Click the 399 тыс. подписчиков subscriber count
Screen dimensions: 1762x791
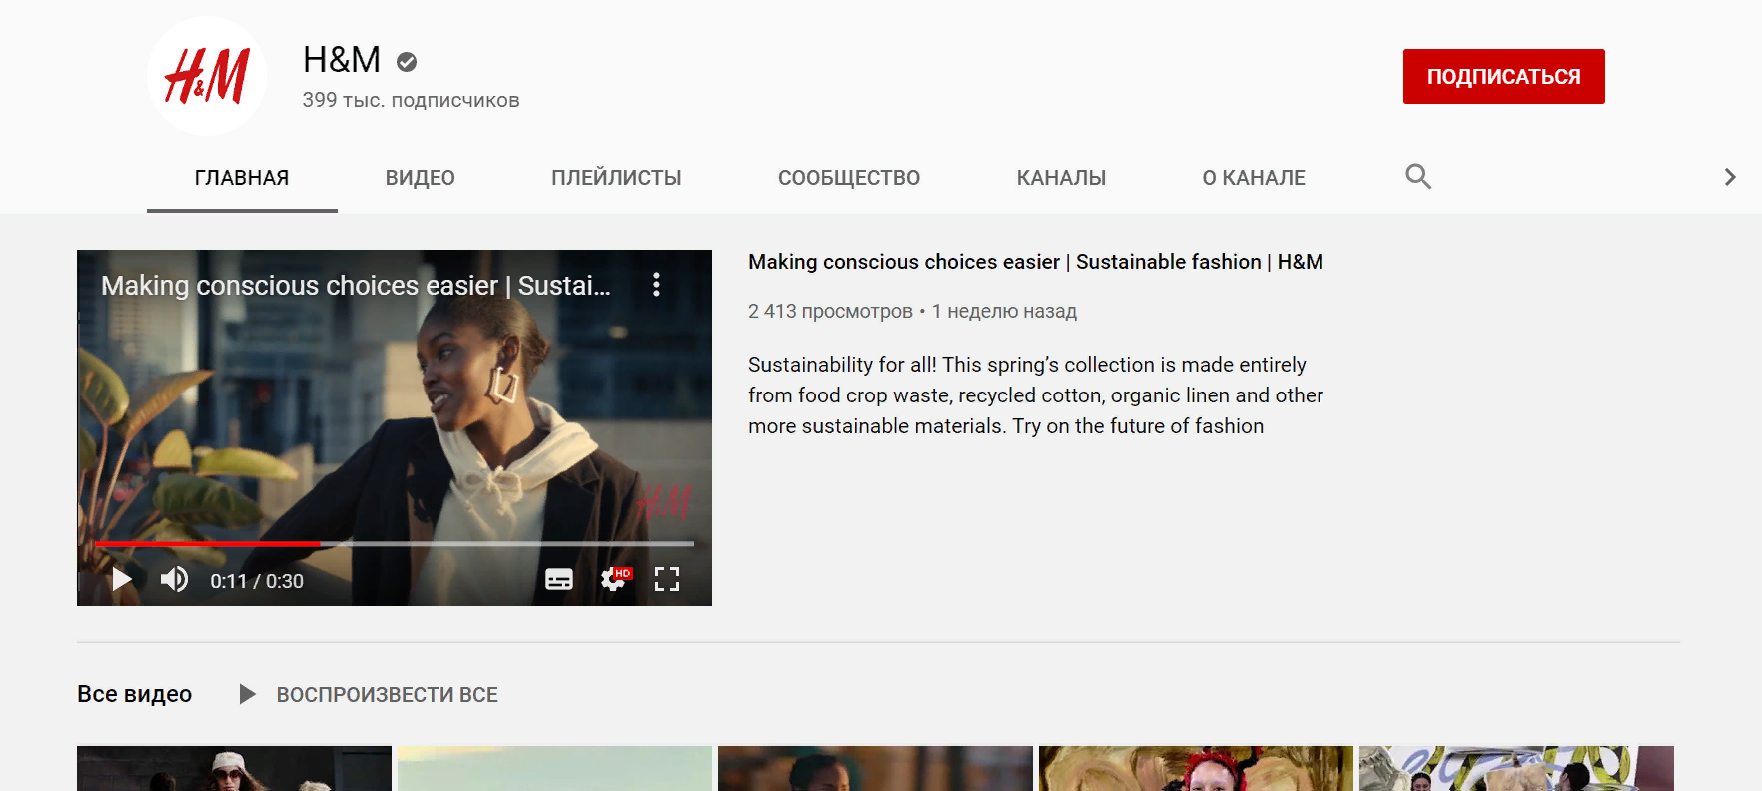coord(411,100)
